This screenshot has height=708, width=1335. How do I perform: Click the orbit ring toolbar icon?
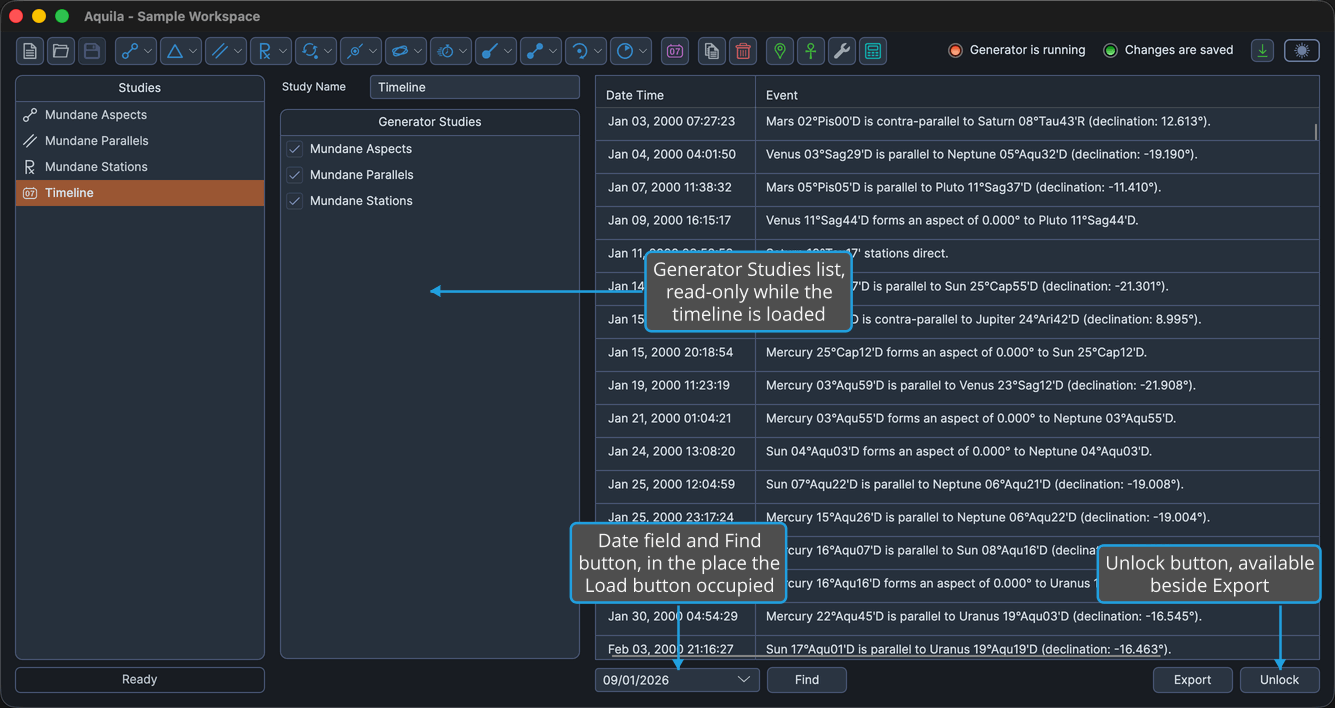(400, 51)
